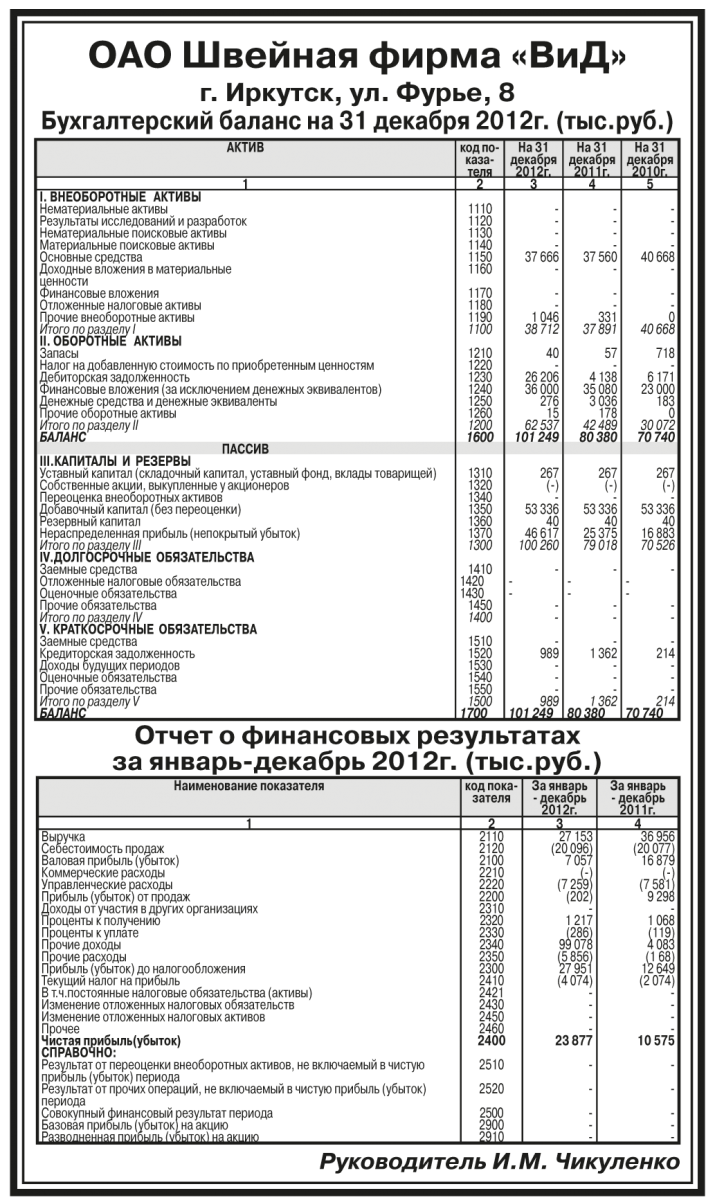Click the На 31 декабря 2010г. column header

(649, 160)
